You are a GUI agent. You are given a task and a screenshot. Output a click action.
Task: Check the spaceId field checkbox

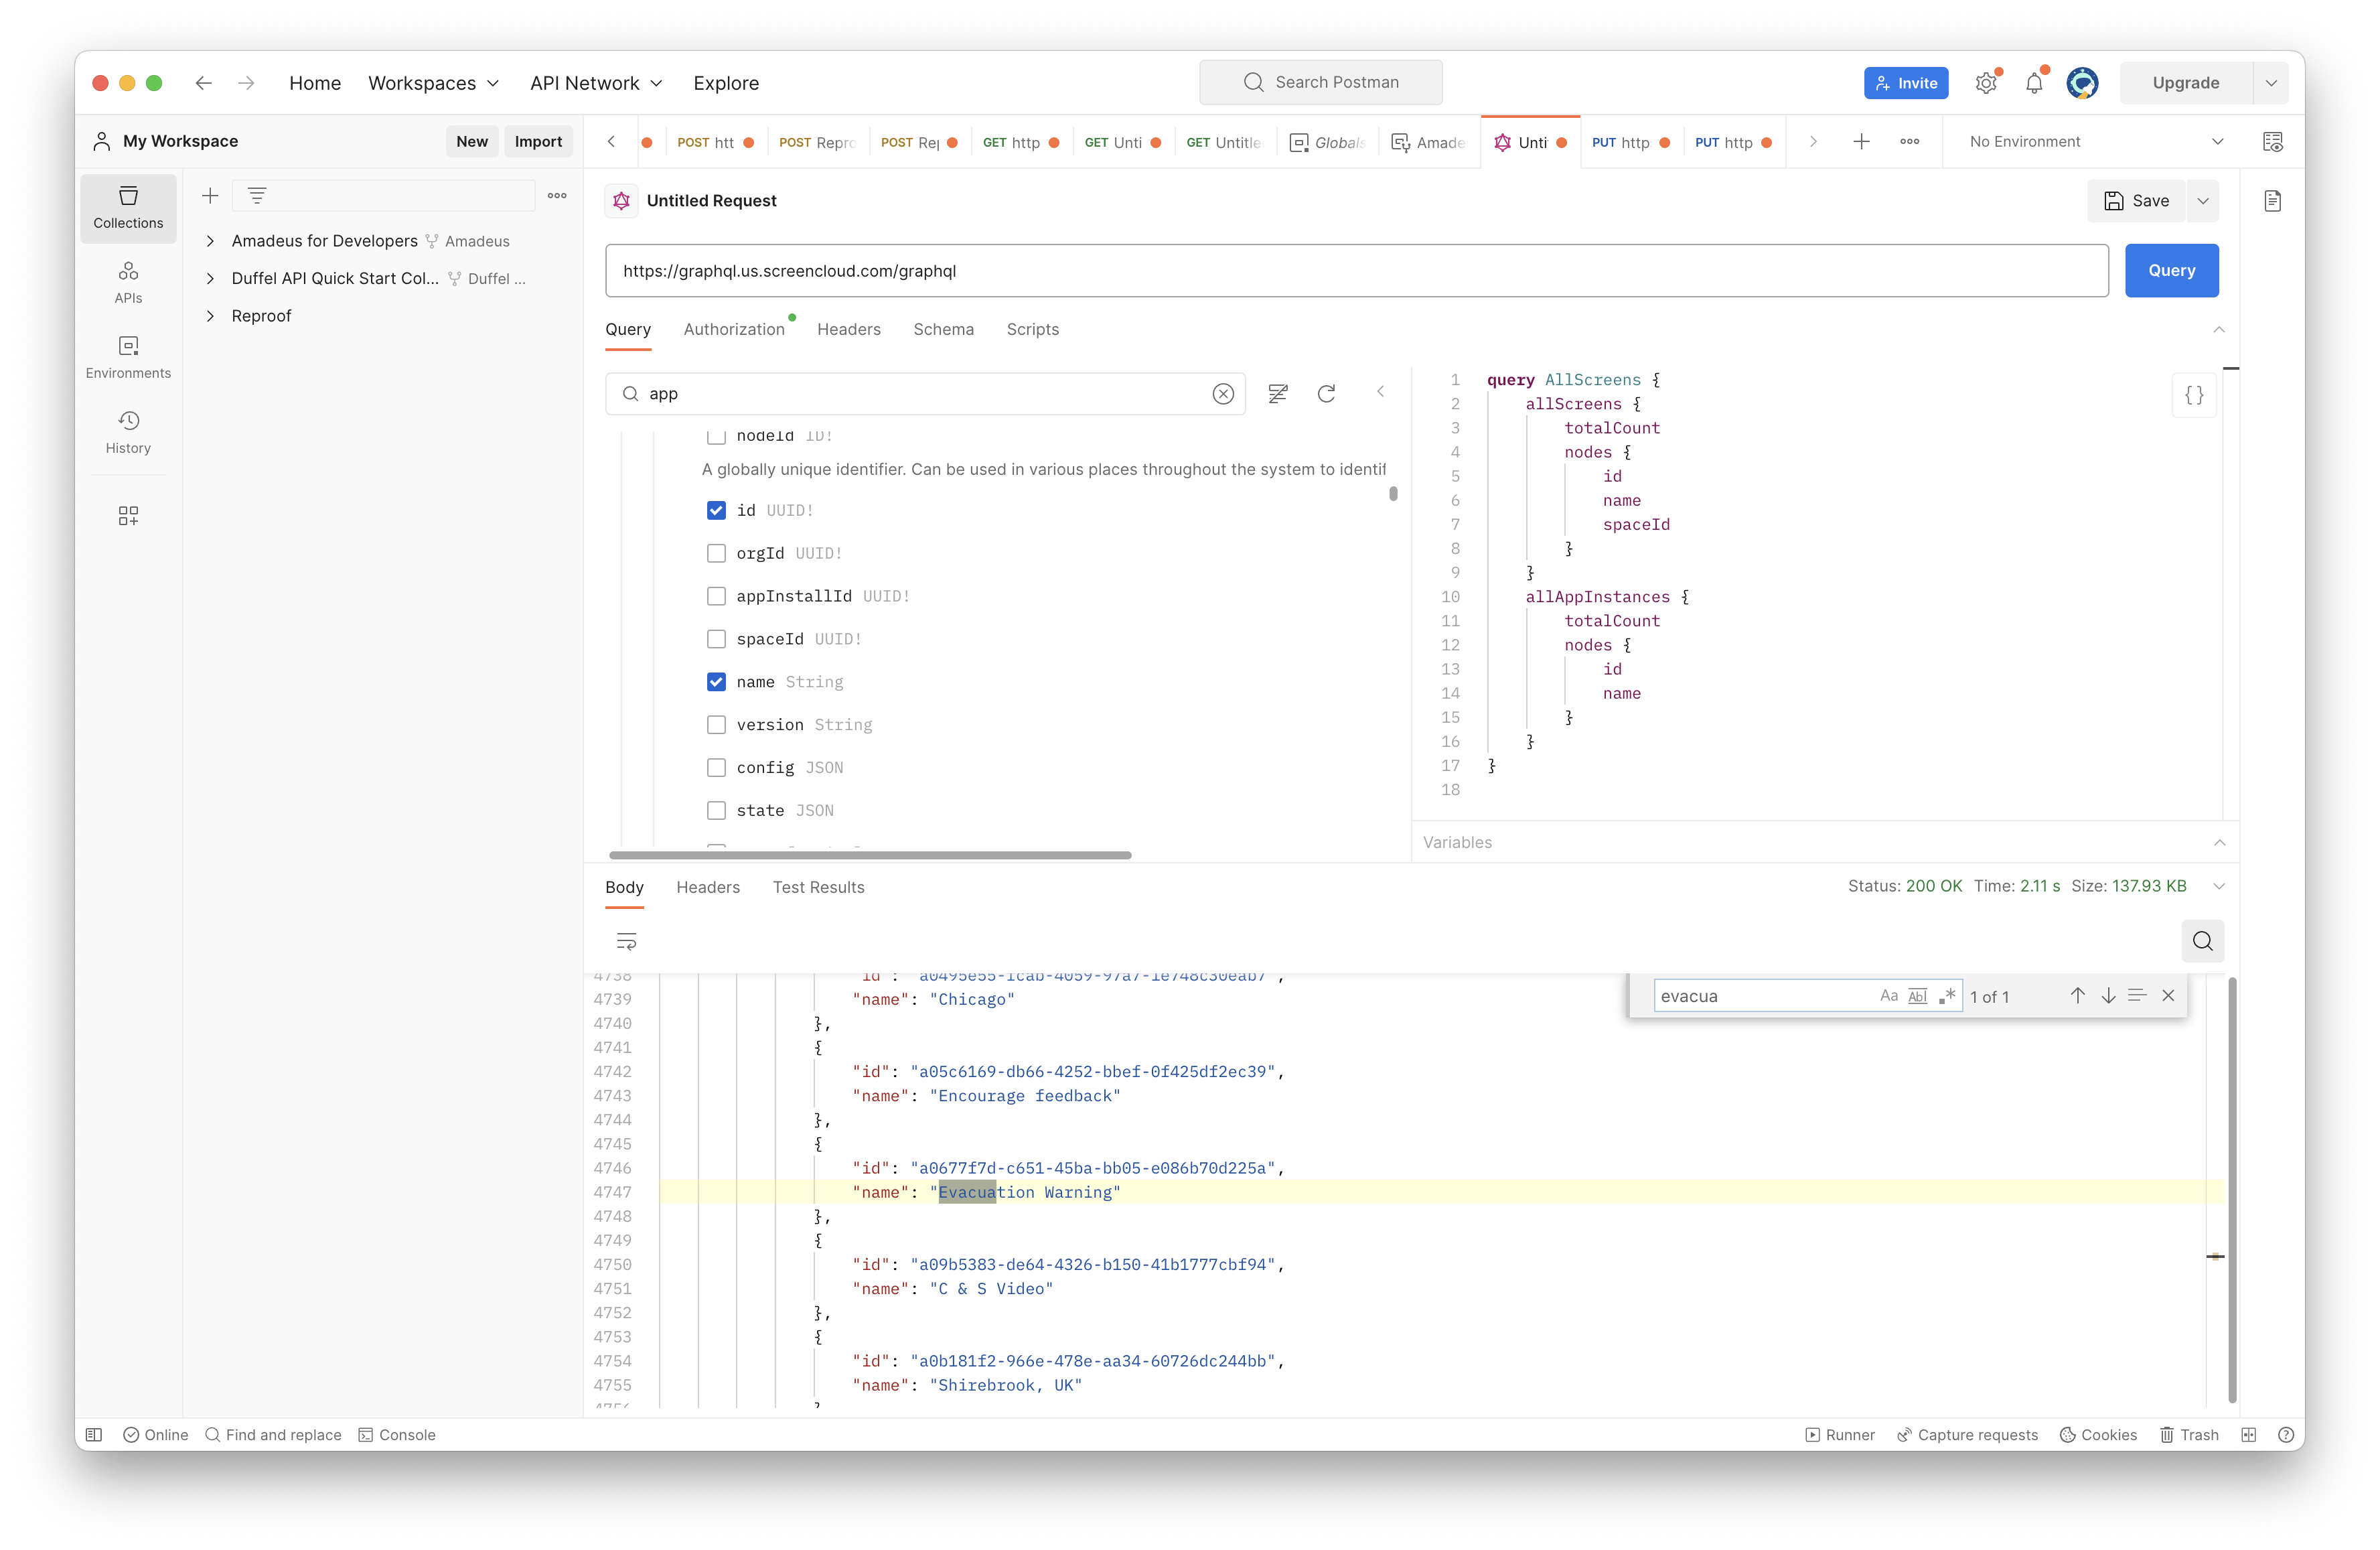click(716, 639)
